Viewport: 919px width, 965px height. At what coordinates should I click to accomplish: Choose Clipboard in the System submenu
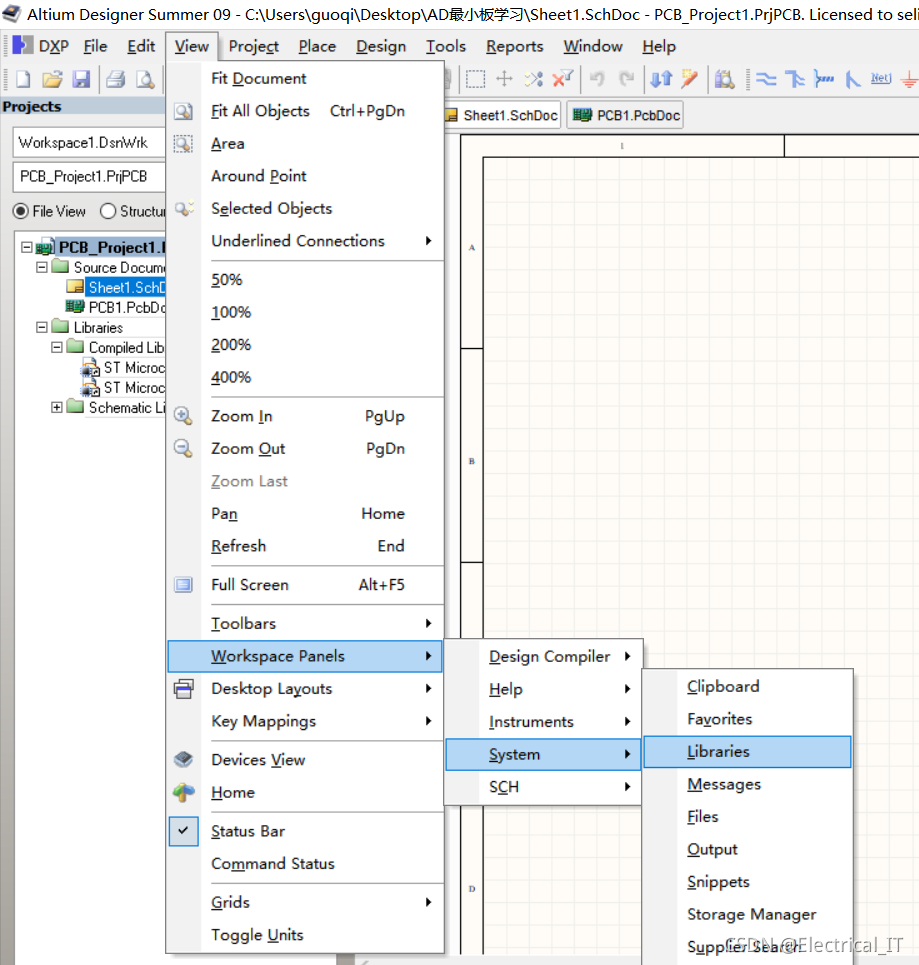747,687
